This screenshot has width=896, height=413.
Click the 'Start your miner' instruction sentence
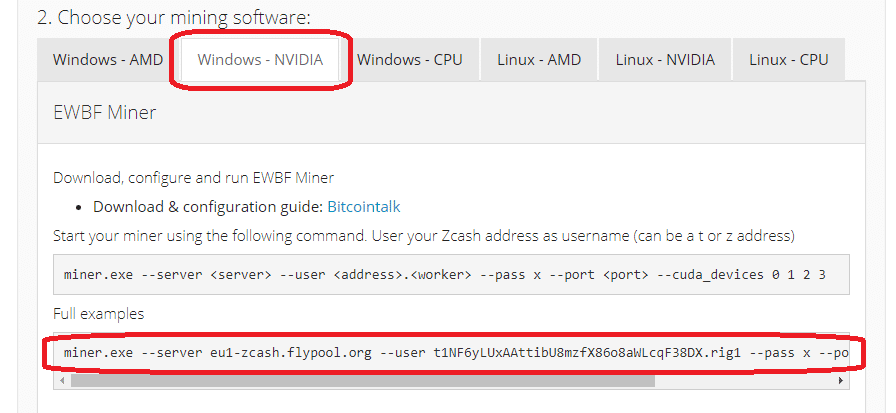424,236
